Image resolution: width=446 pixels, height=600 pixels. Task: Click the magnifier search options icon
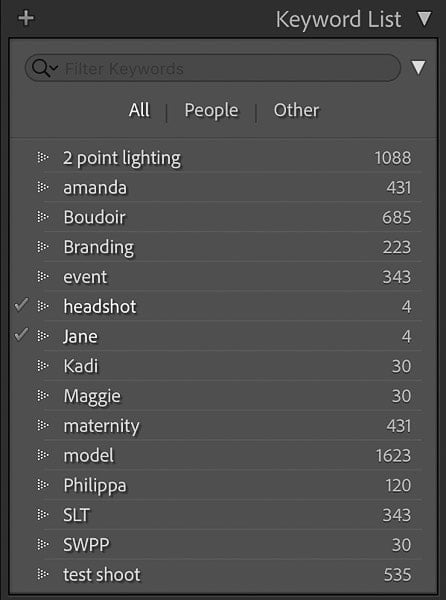[x=45, y=68]
